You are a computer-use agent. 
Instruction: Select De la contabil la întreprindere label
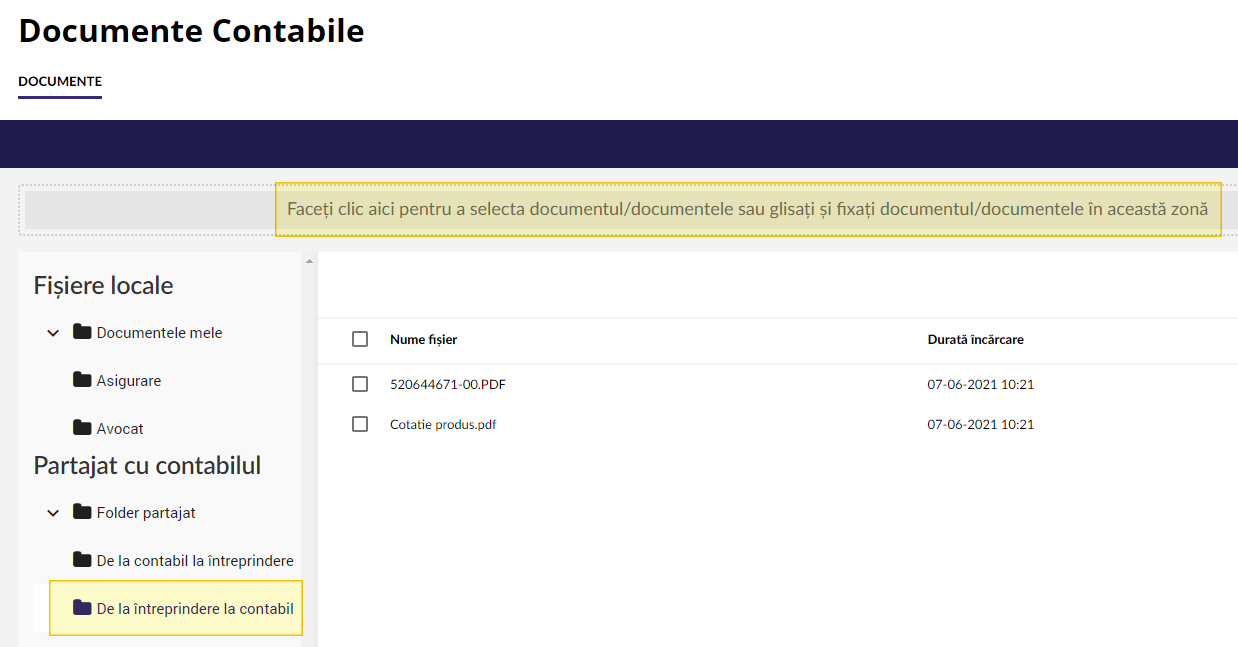pyautogui.click(x=195, y=561)
